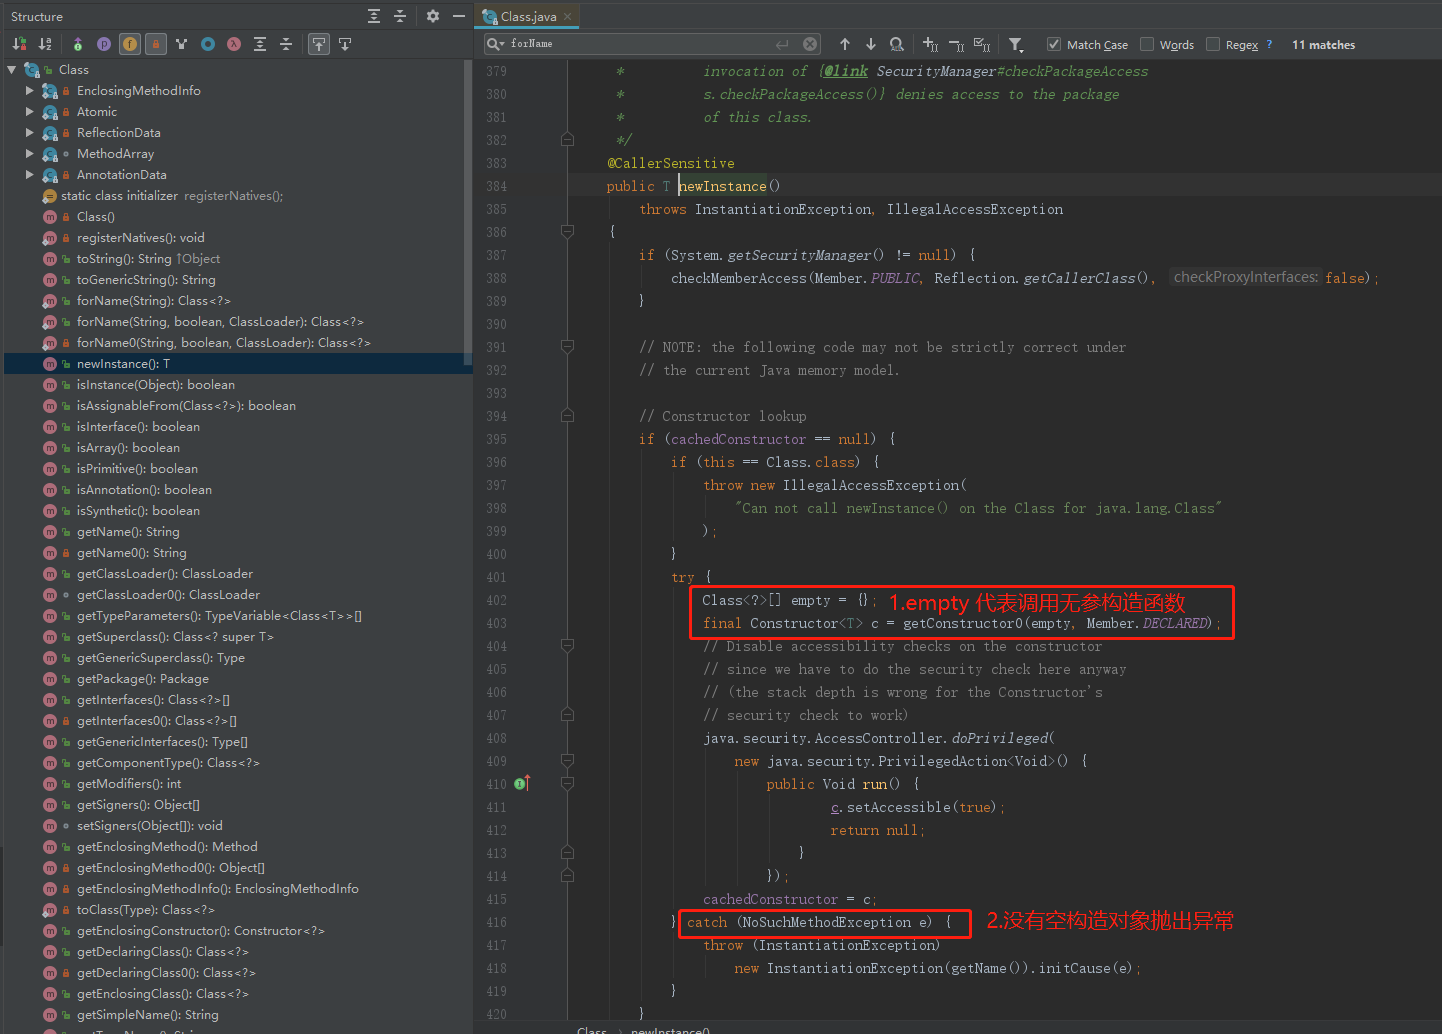This screenshot has height=1034, width=1442.
Task: Select forName(String): Class<?> in Structure
Action: coord(153,301)
